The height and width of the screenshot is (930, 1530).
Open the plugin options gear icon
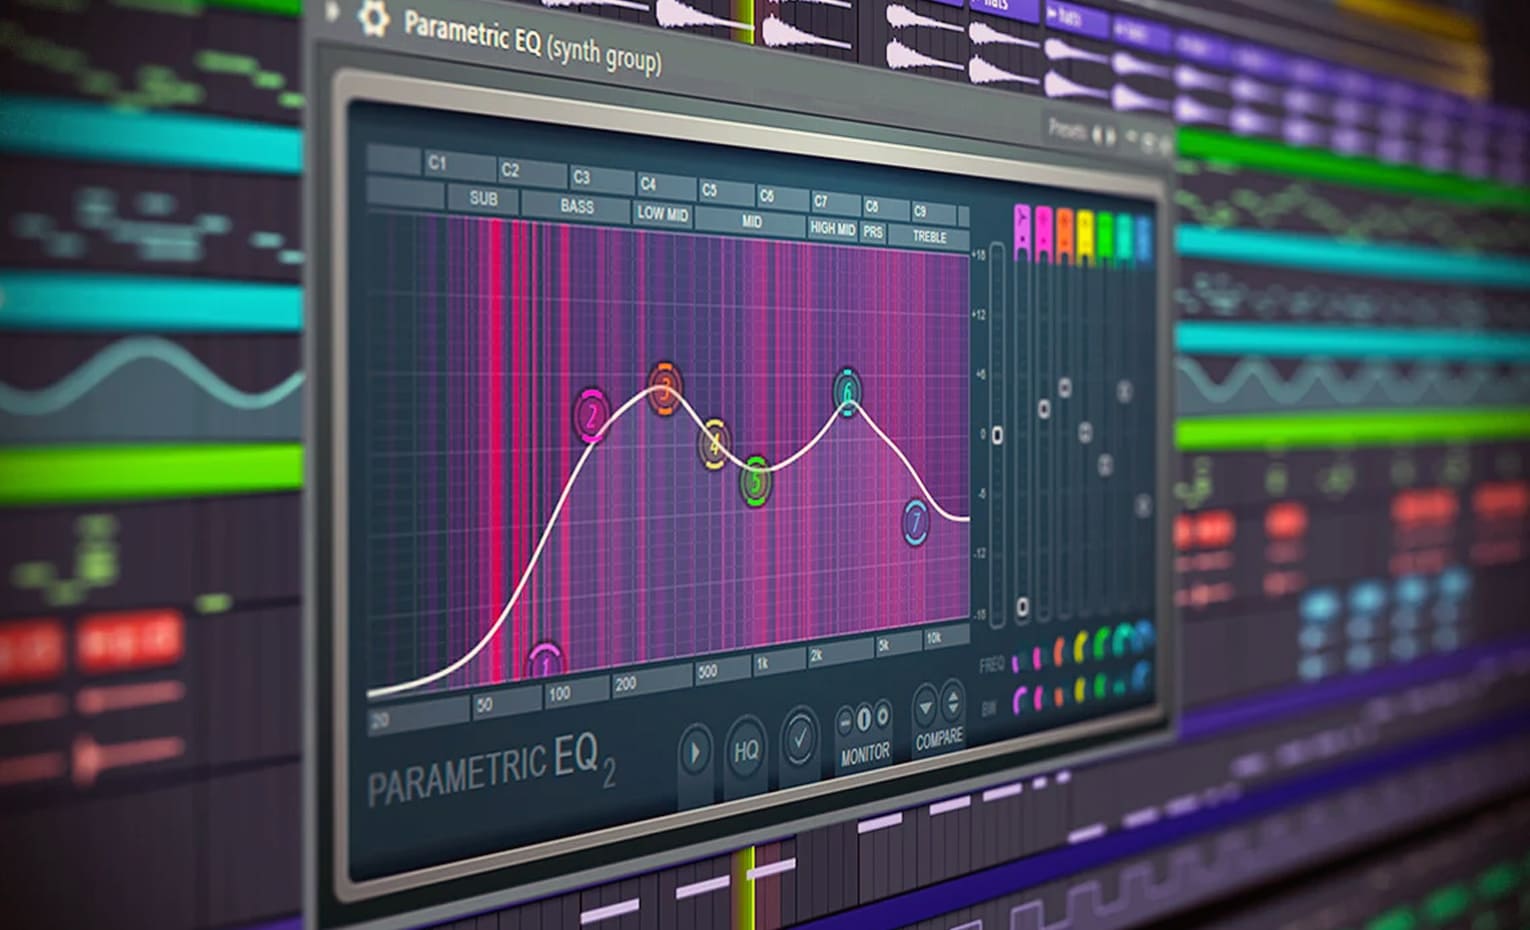click(372, 17)
